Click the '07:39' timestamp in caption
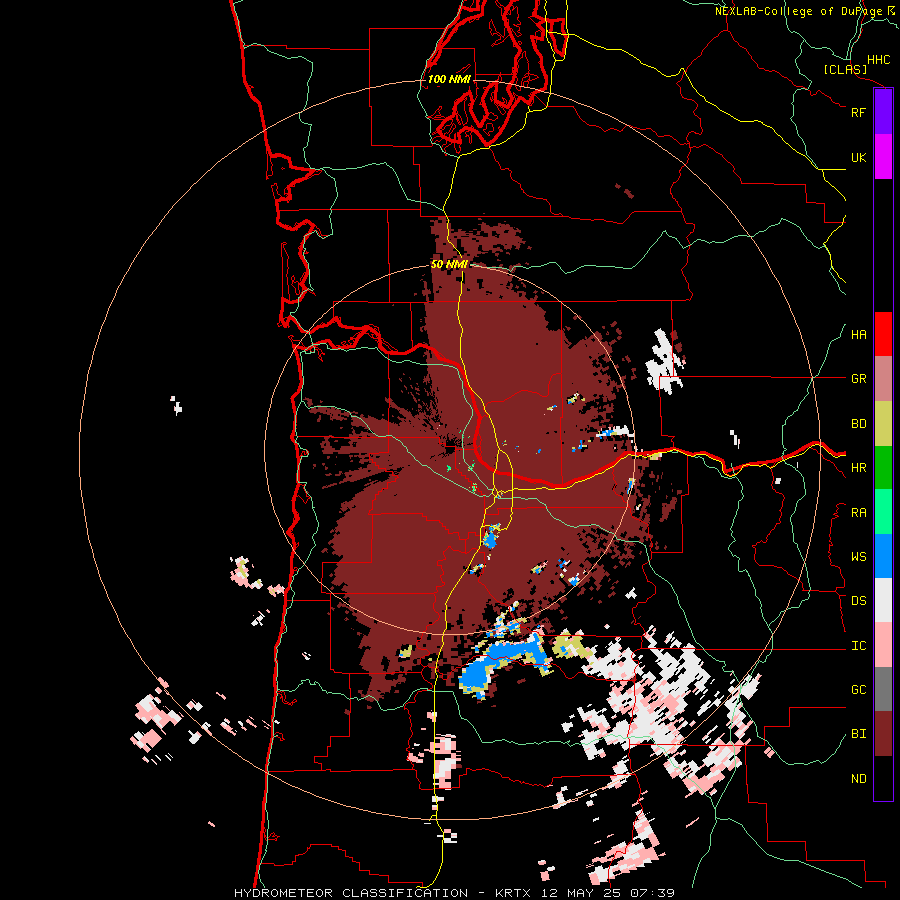 [652, 893]
